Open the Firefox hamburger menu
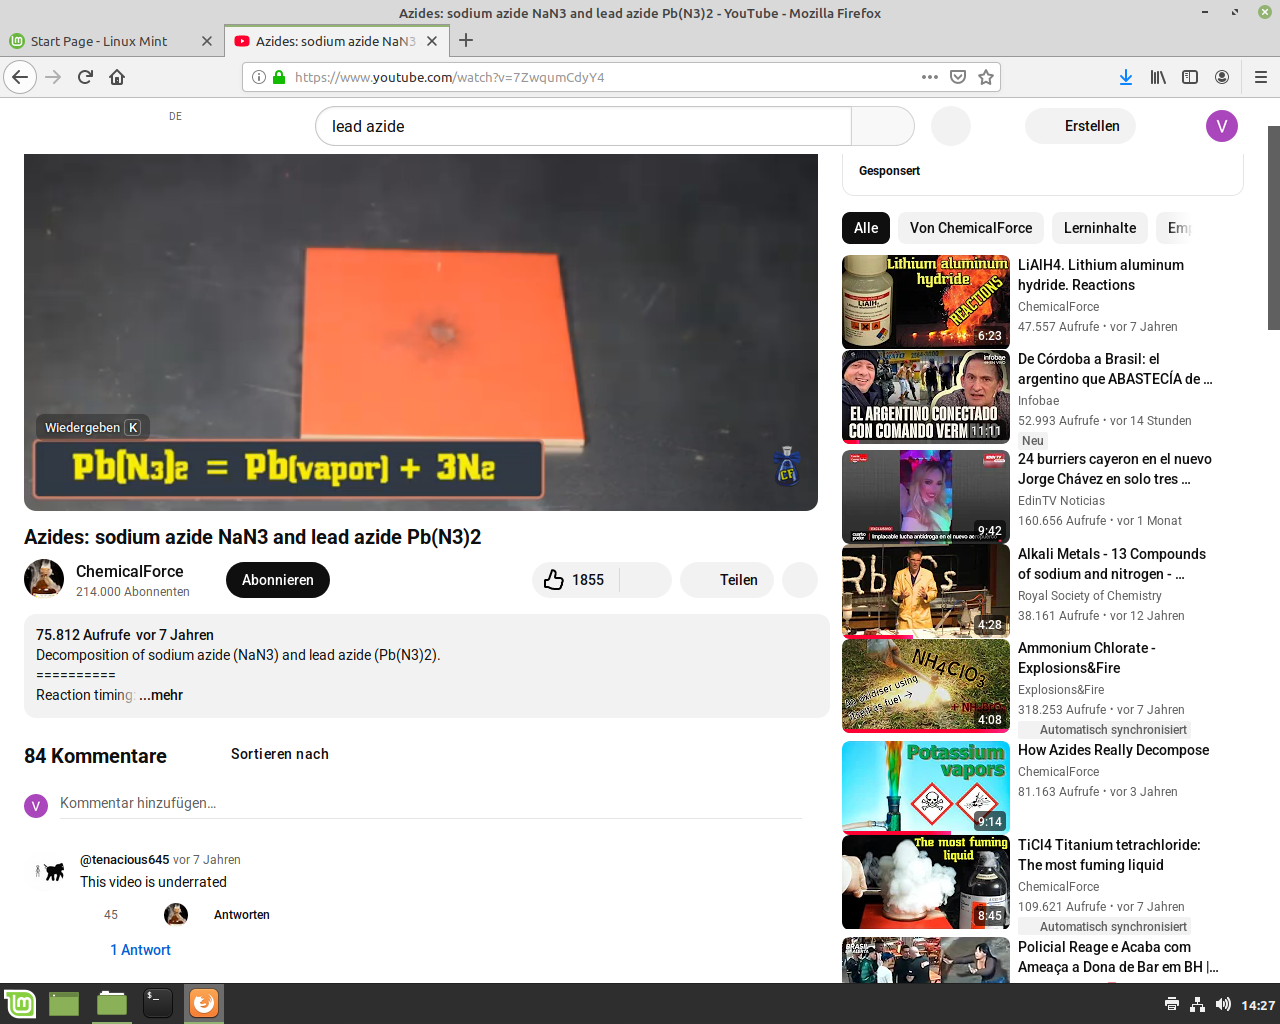1280x1024 pixels. [x=1261, y=77]
